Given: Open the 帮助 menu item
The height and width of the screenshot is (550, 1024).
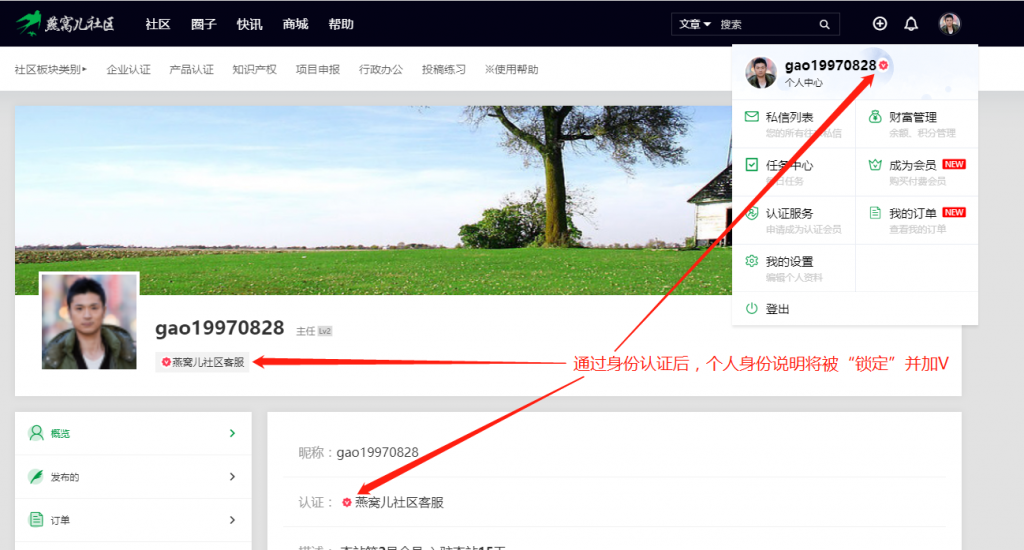Looking at the screenshot, I should coord(341,24).
